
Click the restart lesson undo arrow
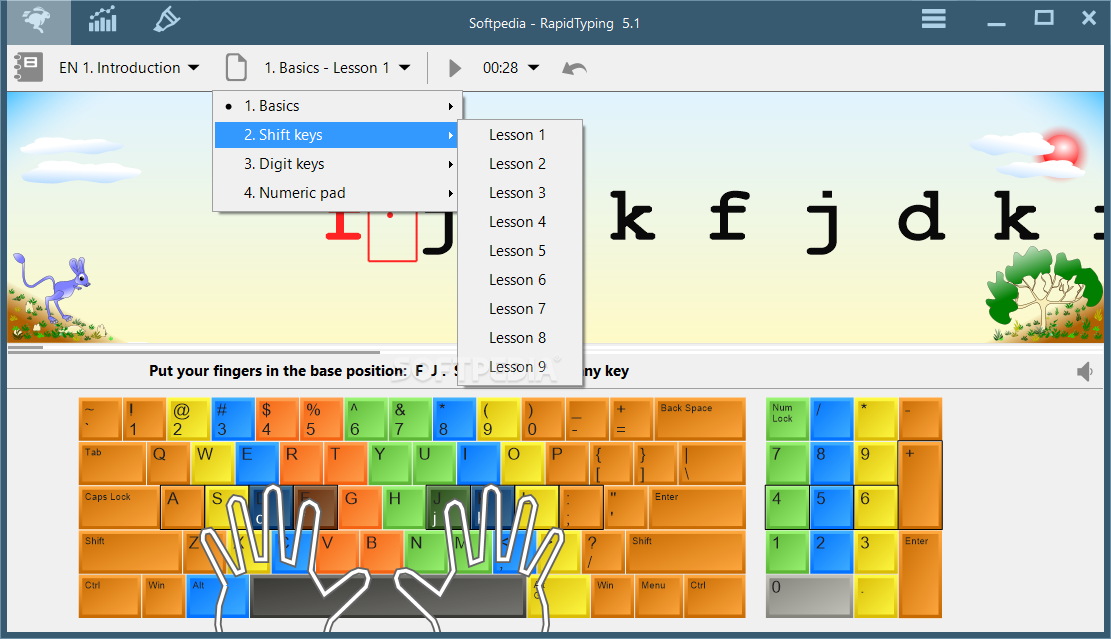click(x=574, y=68)
